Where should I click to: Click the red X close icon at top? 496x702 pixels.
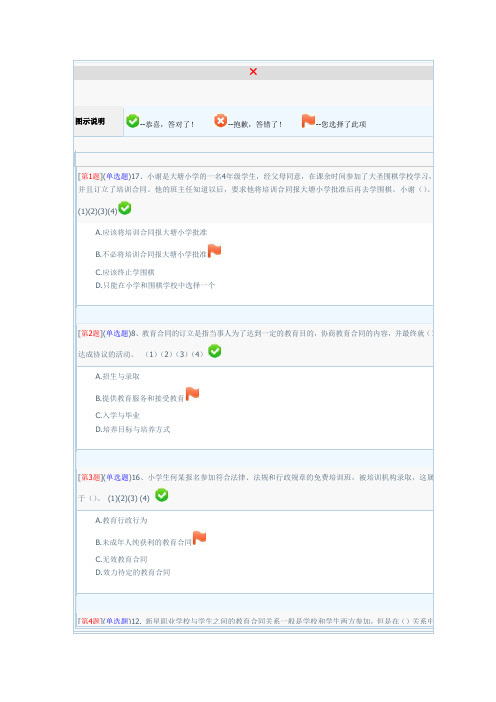pos(253,72)
